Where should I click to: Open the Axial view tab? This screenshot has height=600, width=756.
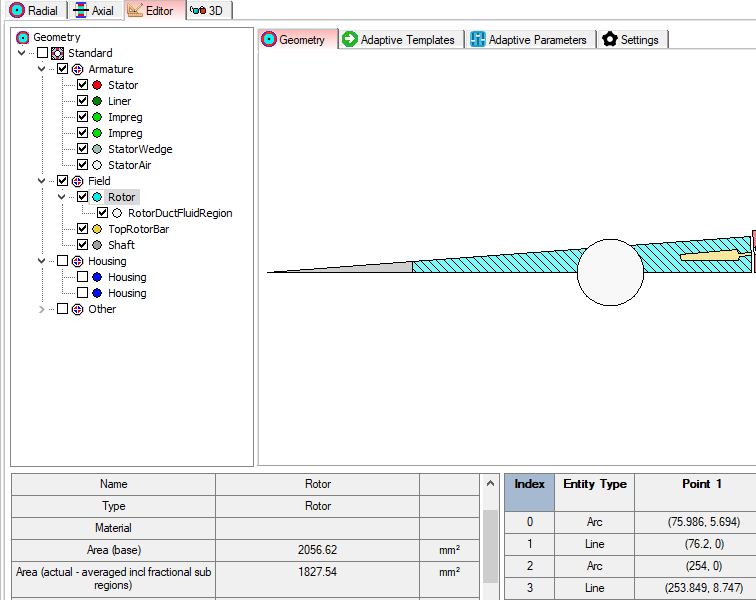click(94, 10)
